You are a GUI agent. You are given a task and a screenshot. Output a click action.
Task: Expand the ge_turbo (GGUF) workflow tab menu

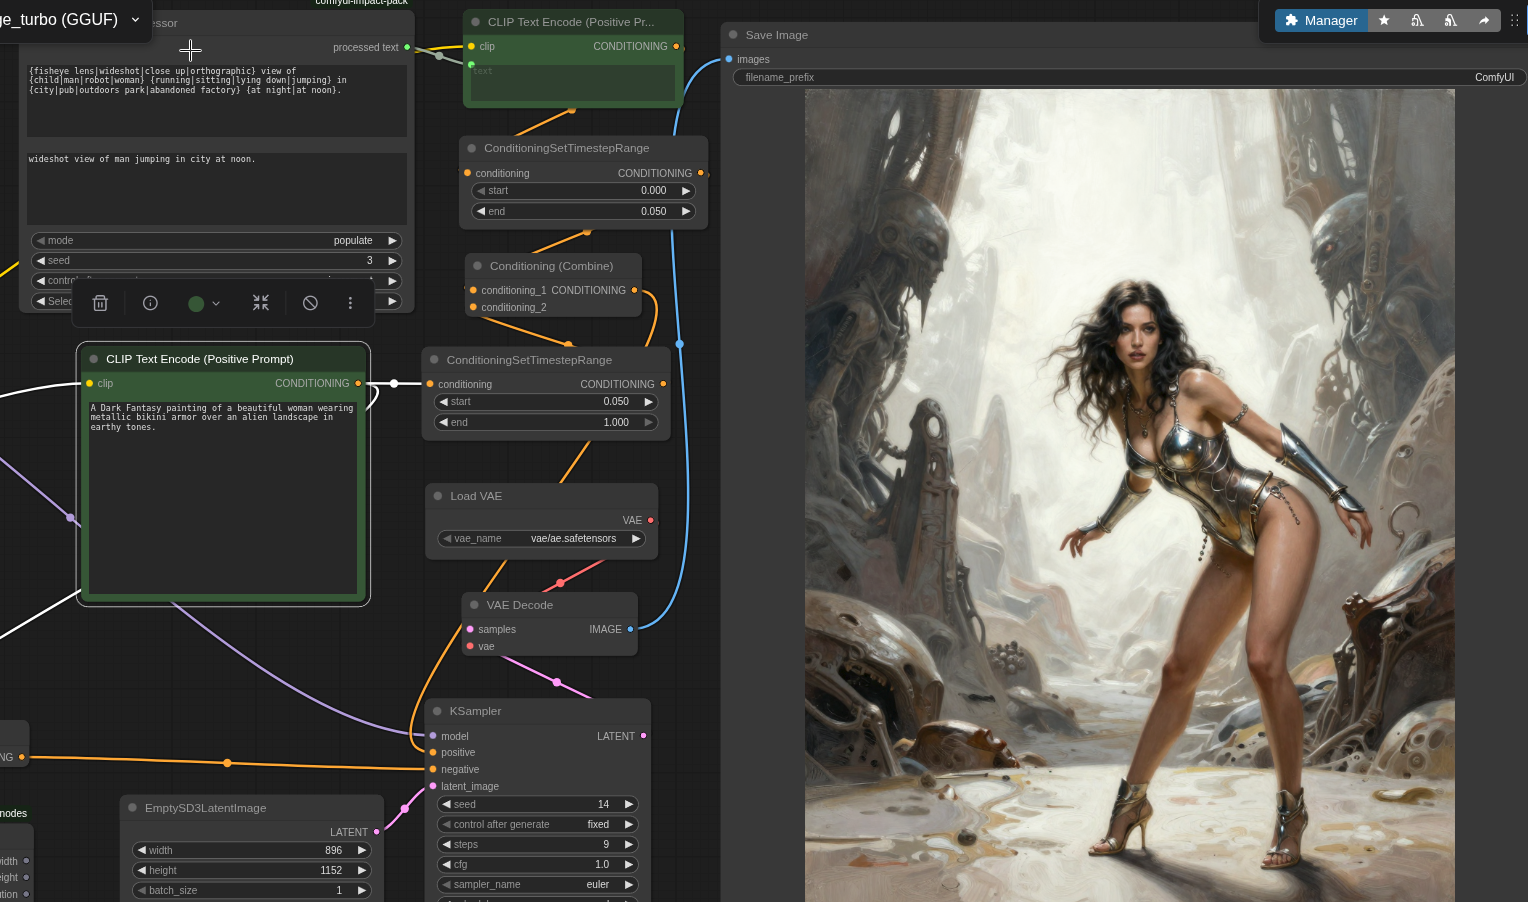pos(135,19)
